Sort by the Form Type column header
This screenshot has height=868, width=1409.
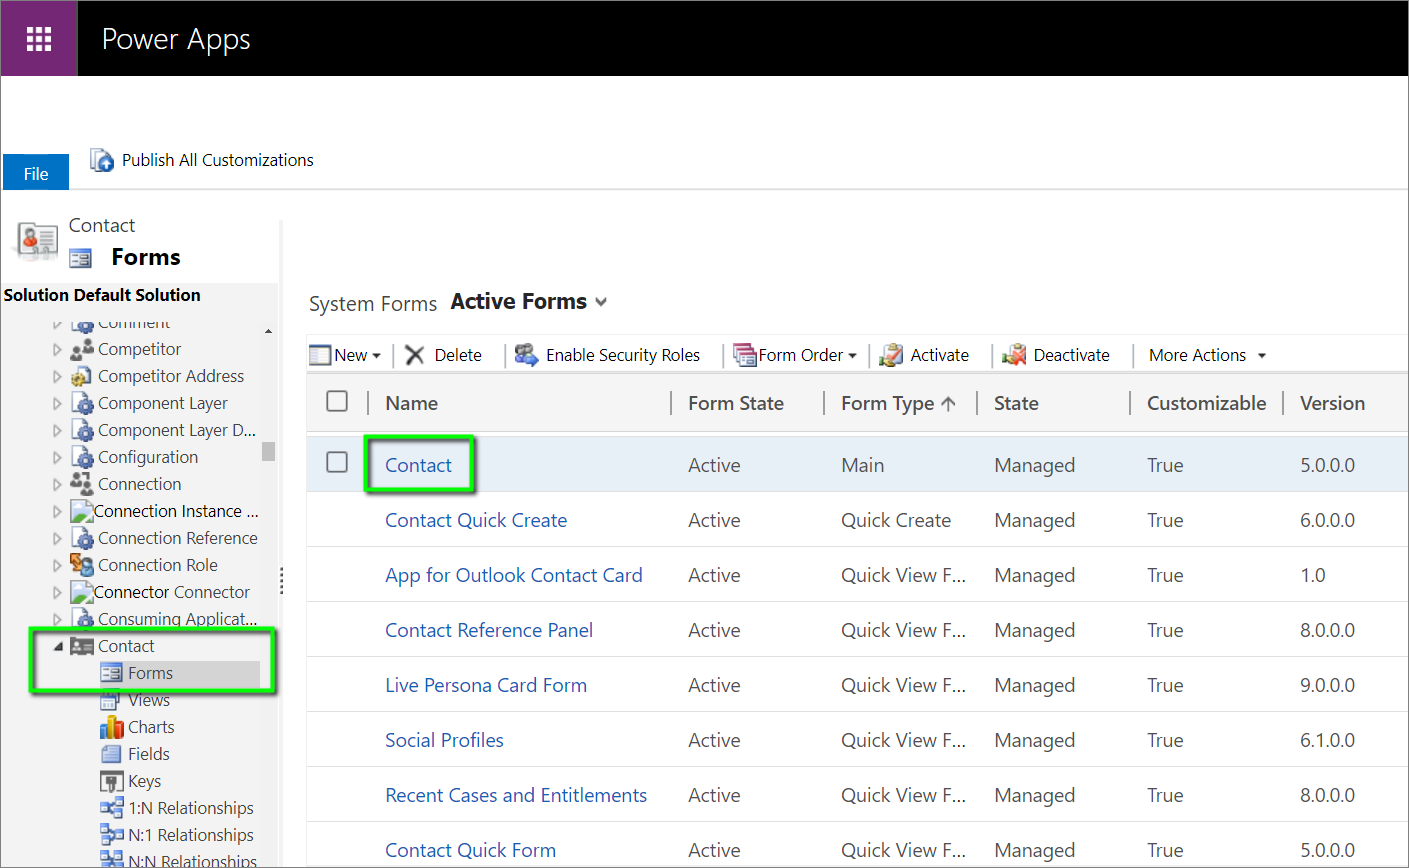click(898, 403)
